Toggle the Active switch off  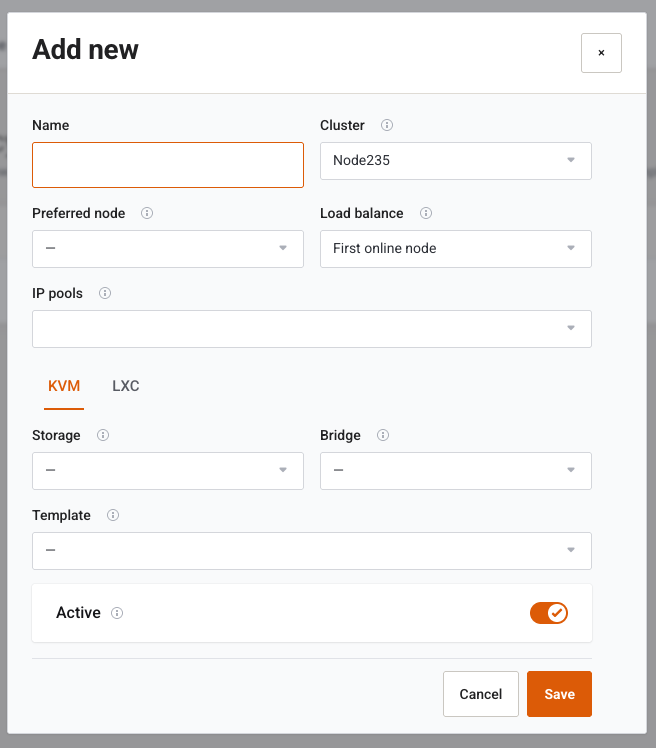click(x=549, y=613)
